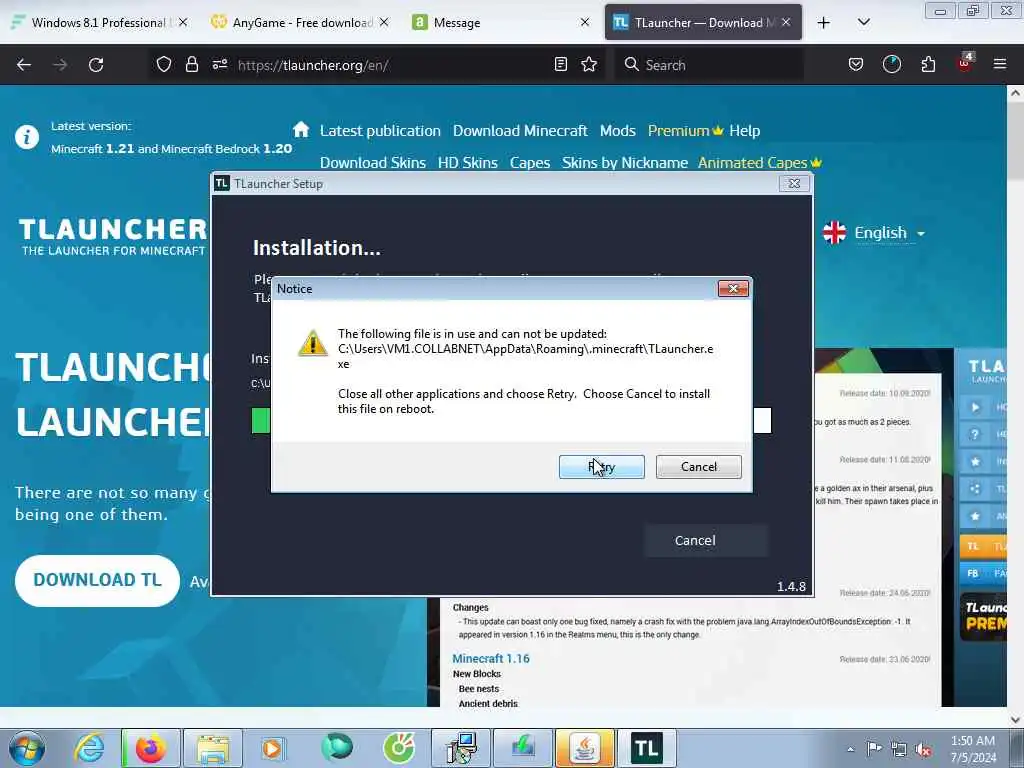Click the DOWNLOAD TL button
This screenshot has height=768, width=1024.
click(x=97, y=580)
